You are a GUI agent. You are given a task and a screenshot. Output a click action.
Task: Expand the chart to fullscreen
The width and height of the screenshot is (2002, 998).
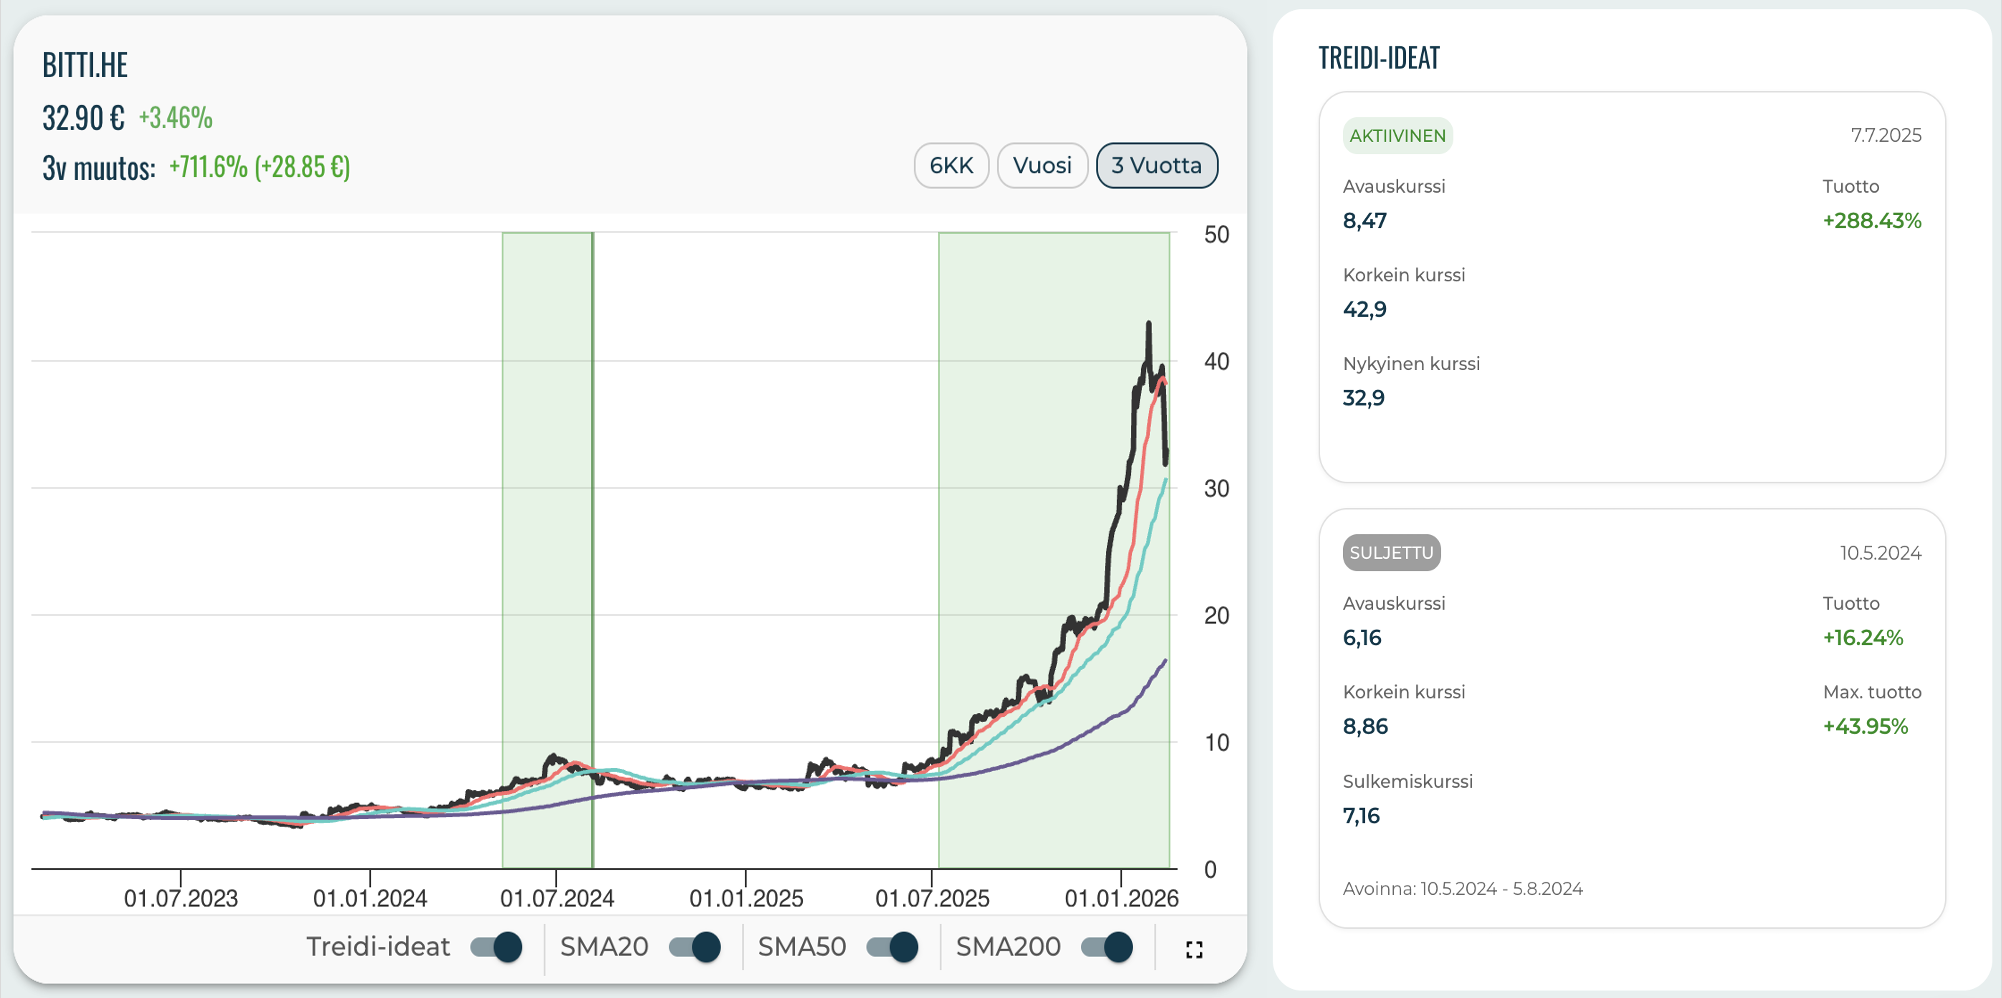pos(1193,949)
